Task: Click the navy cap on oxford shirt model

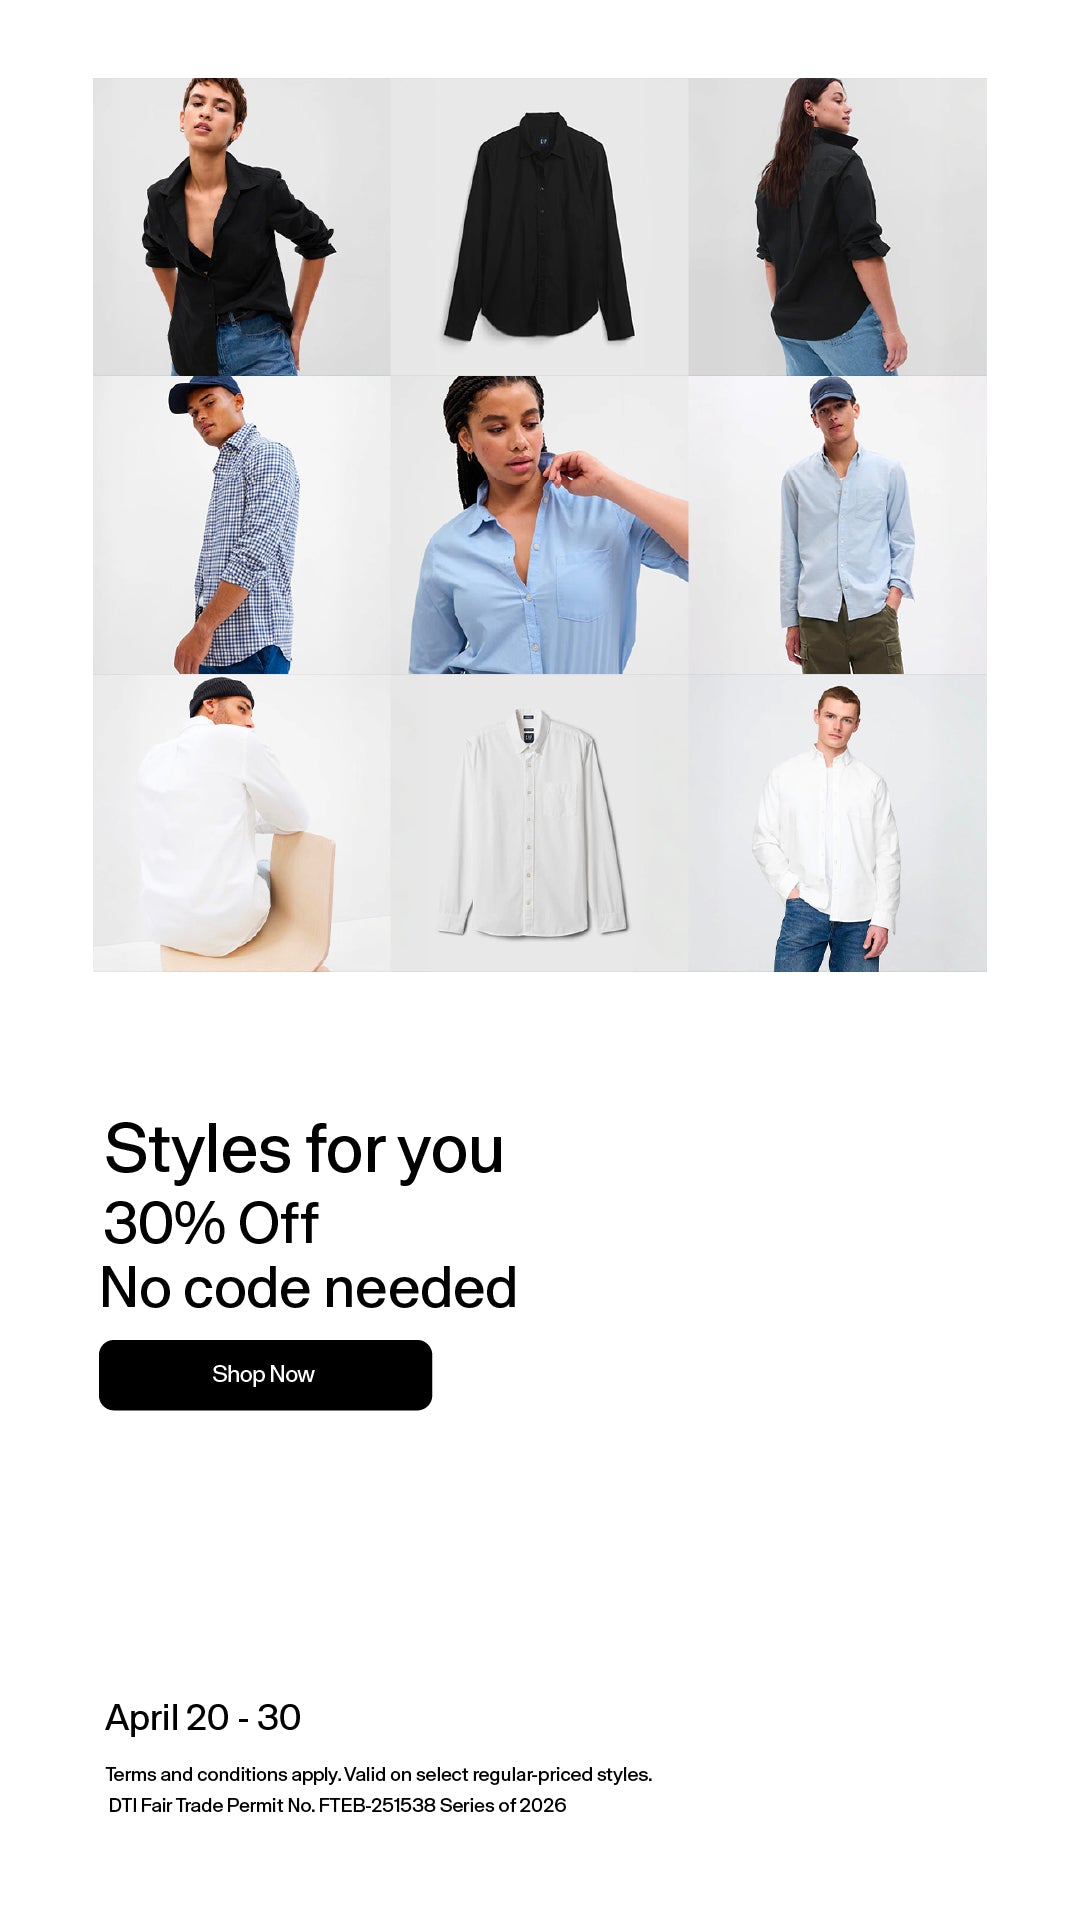Action: click(830, 392)
